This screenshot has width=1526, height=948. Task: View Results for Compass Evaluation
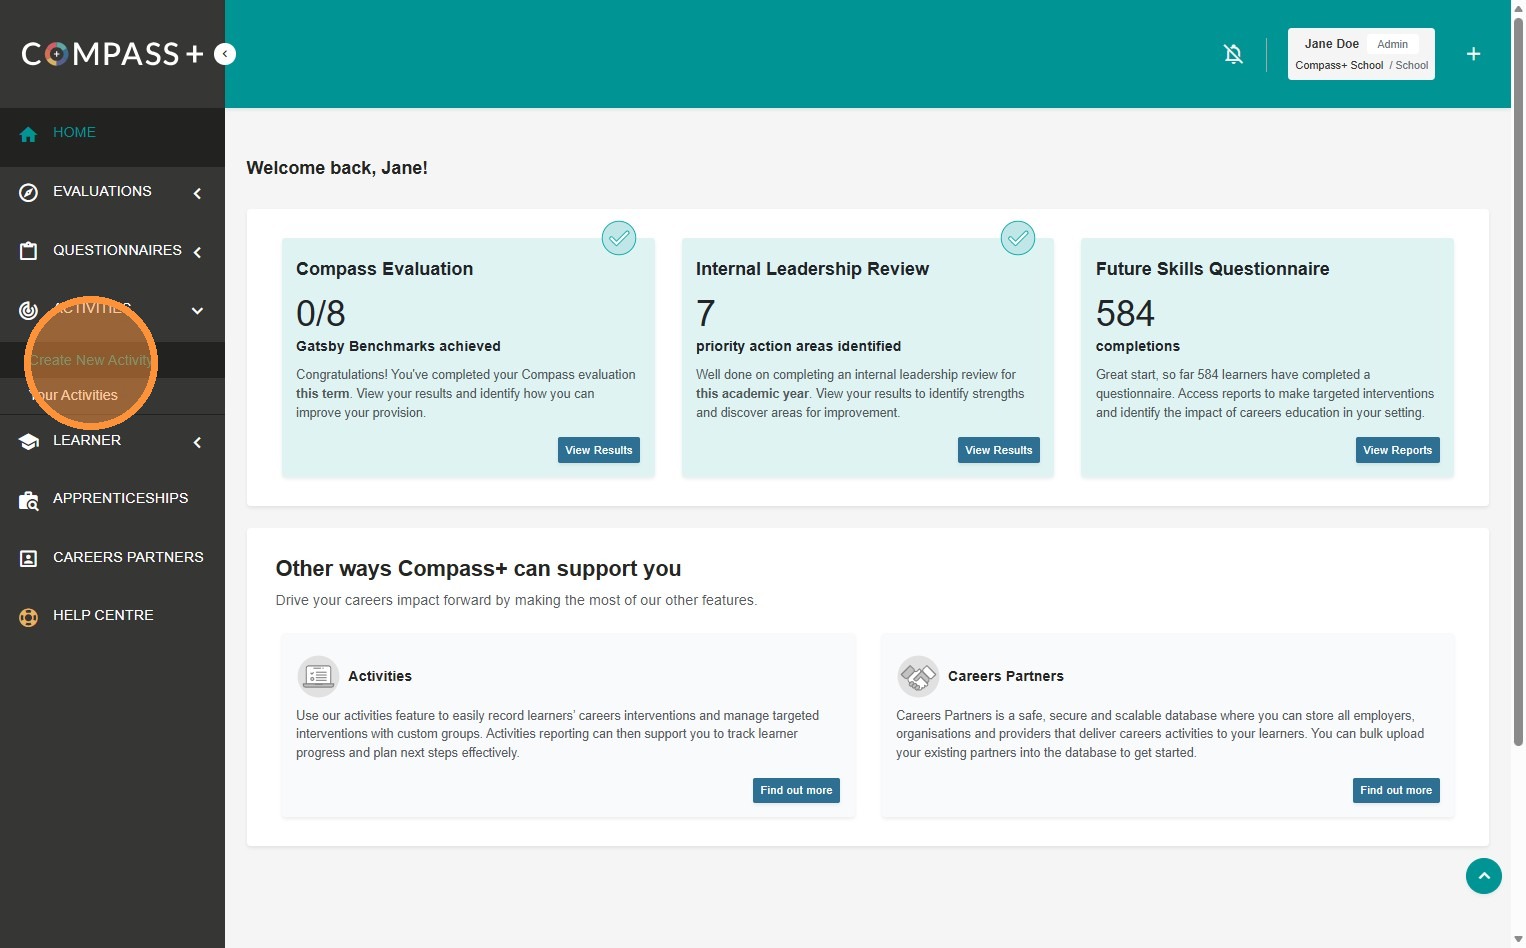pos(599,450)
